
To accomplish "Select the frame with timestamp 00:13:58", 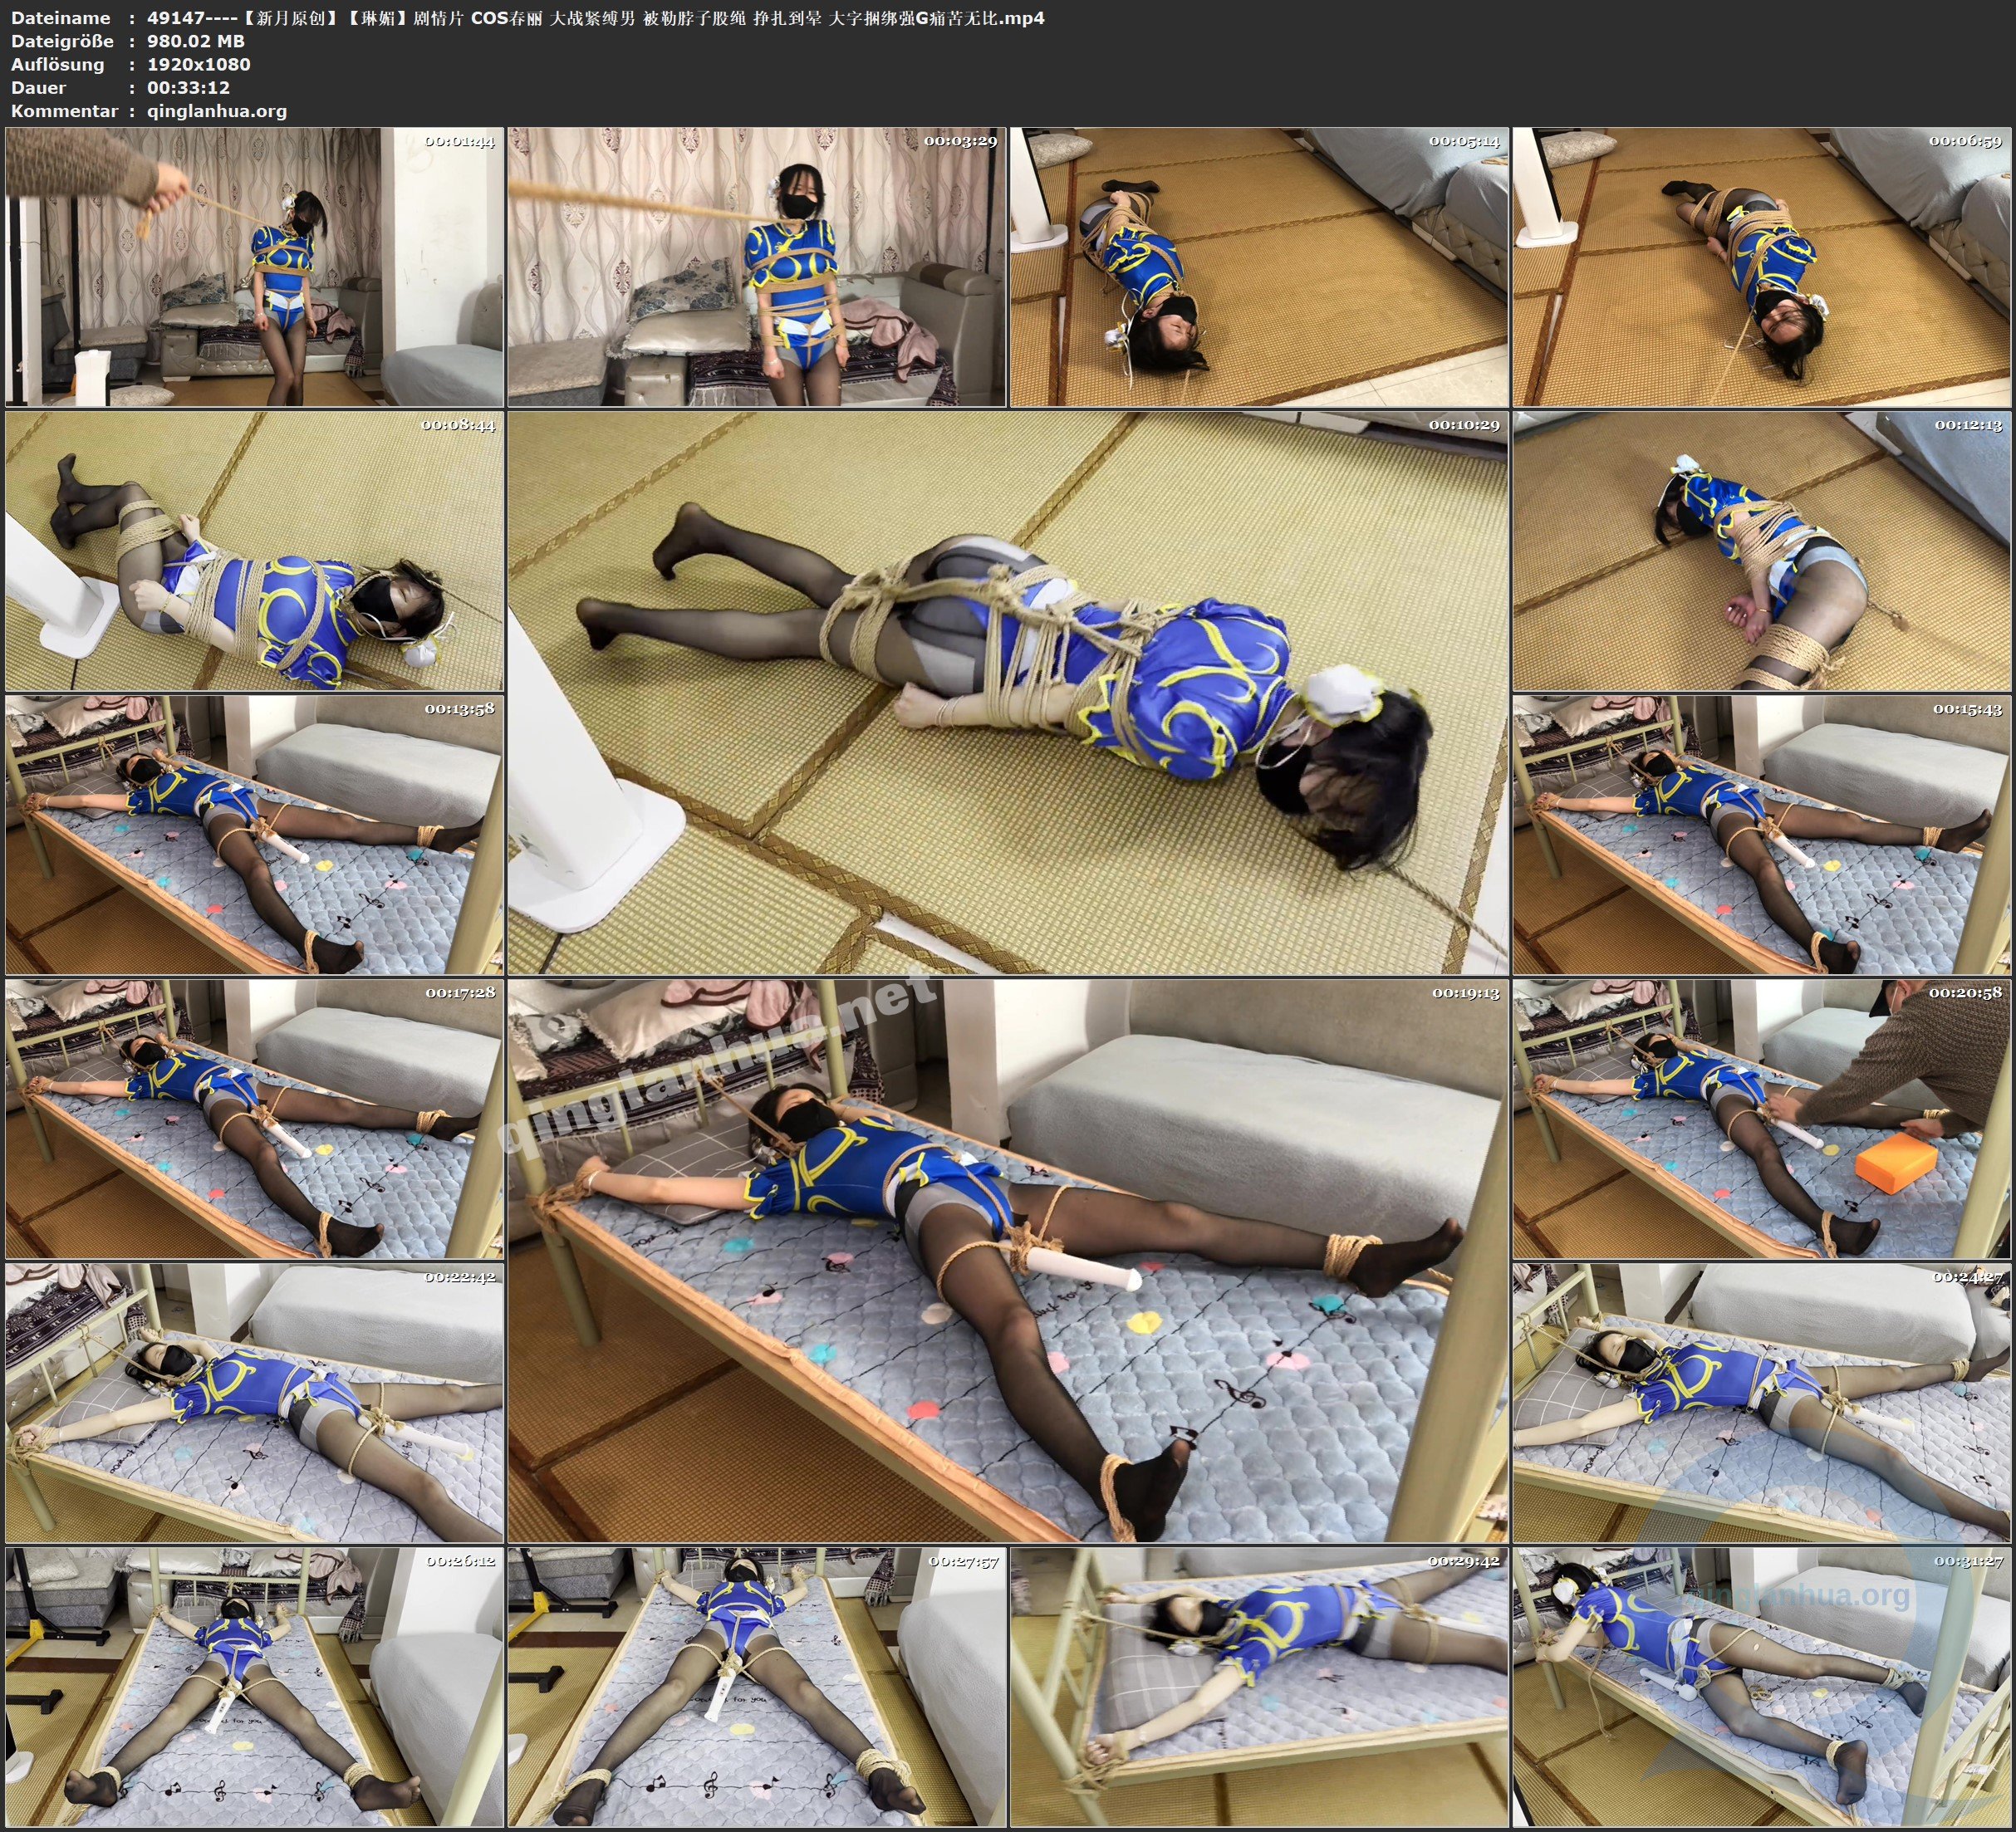I will (x=254, y=835).
